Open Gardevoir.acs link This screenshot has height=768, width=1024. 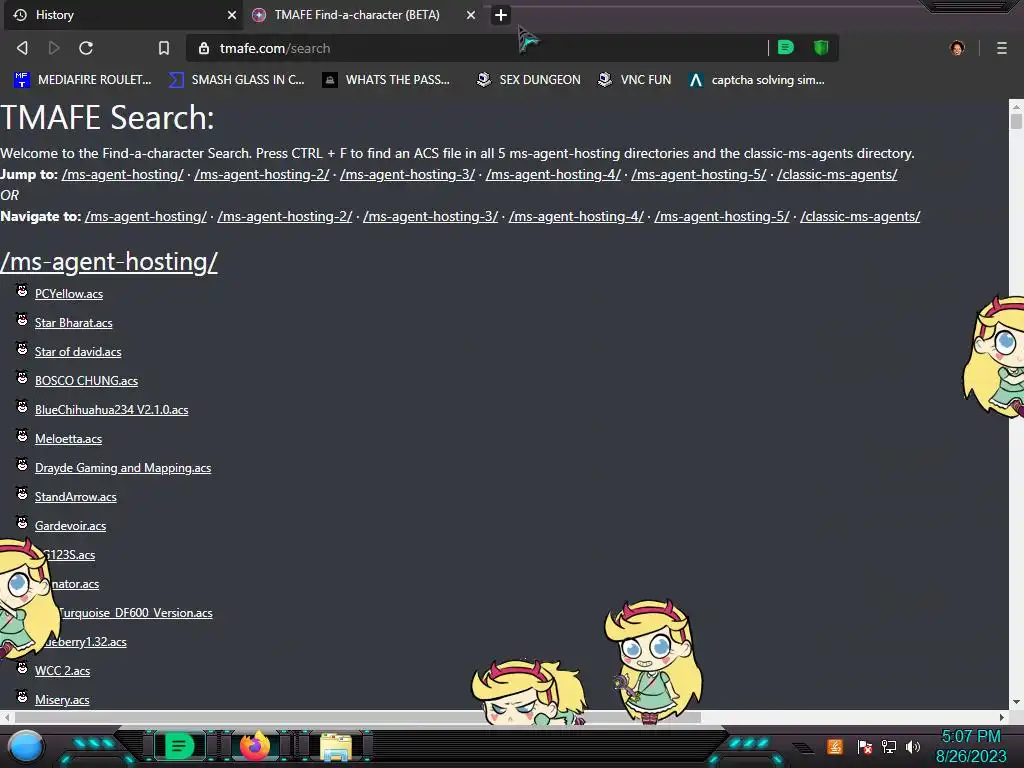coord(71,526)
